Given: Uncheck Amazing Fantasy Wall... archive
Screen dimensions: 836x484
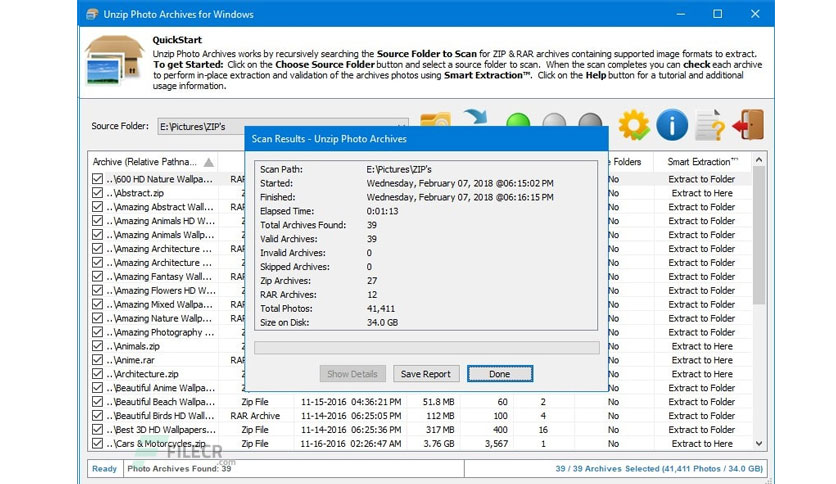Looking at the screenshot, I should click(97, 276).
